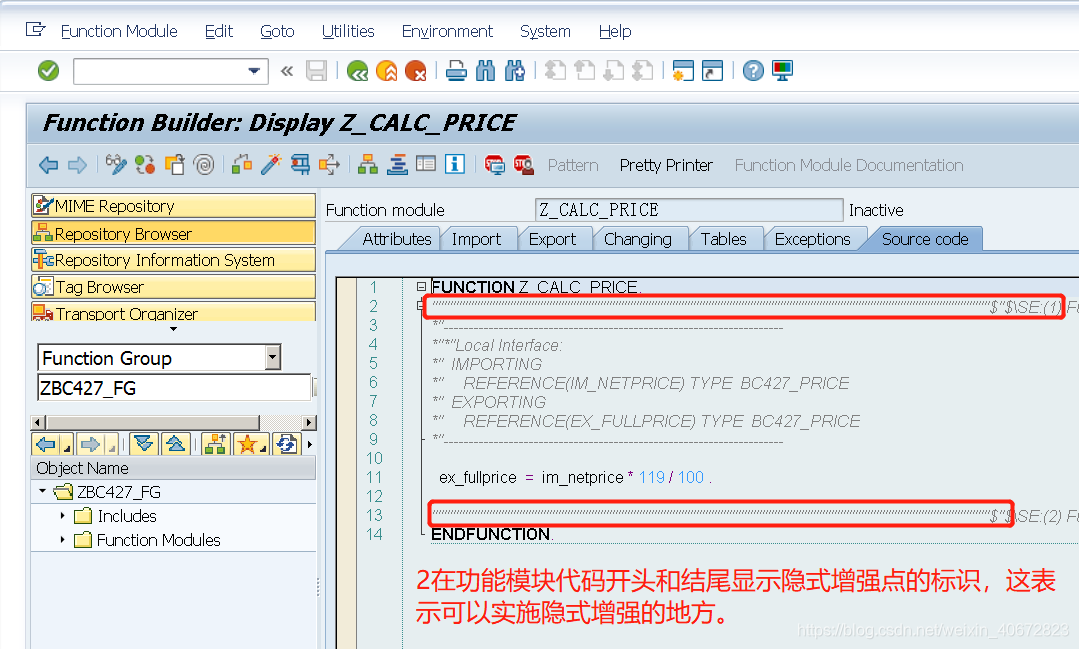Click the green Back icon in standard toolbar
The width and height of the screenshot is (1079, 649).
[357, 70]
